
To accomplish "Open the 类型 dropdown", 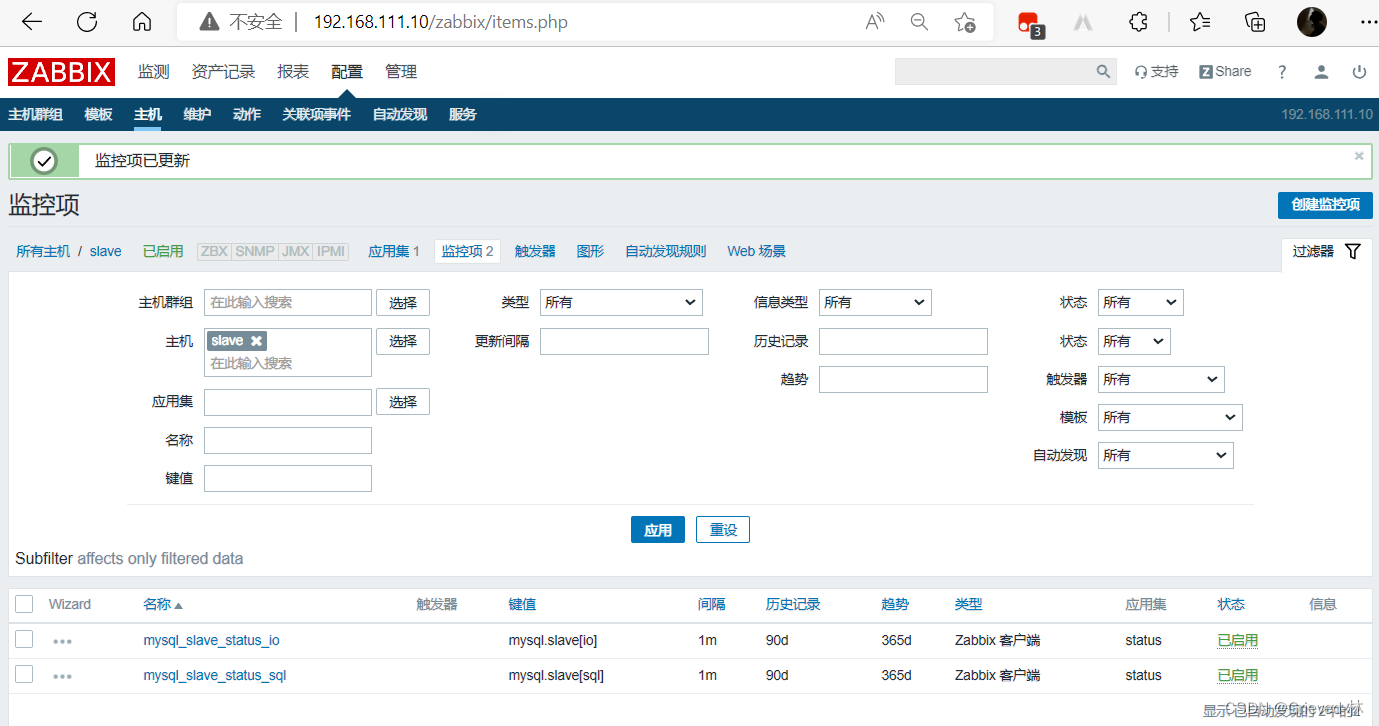I will 621,302.
